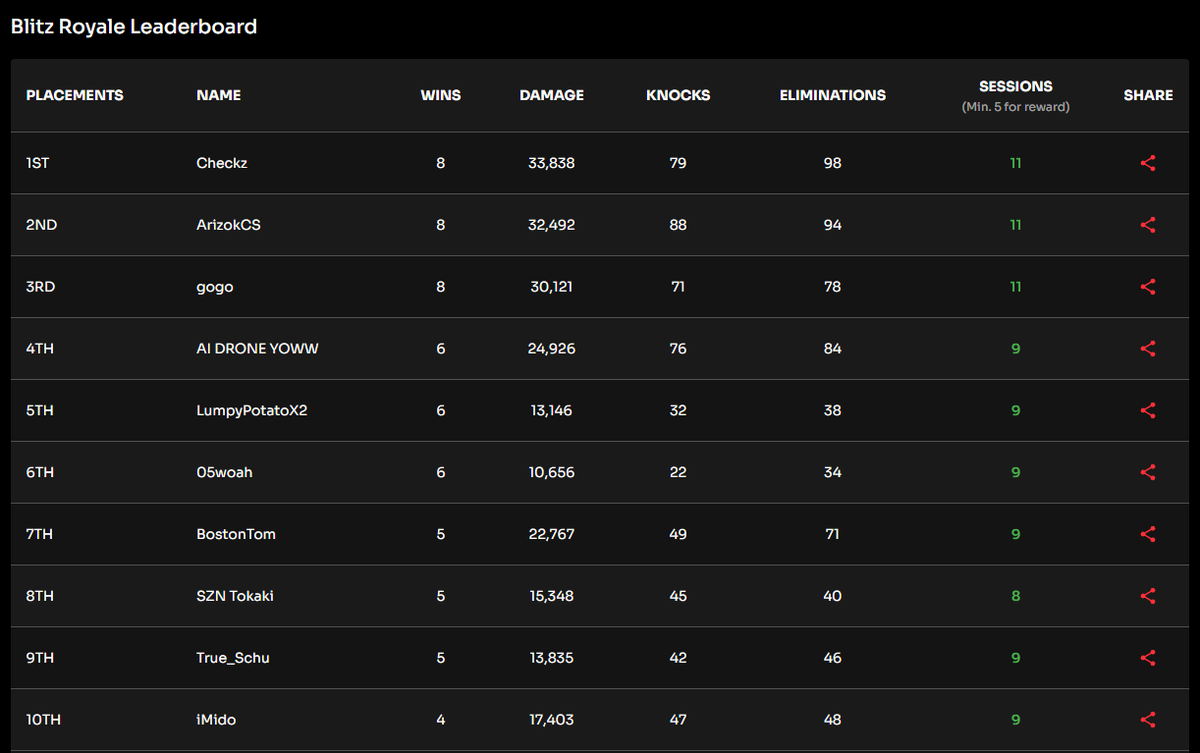
Task: Share LumpyPotatoX2's leaderboard entry
Action: (x=1148, y=410)
